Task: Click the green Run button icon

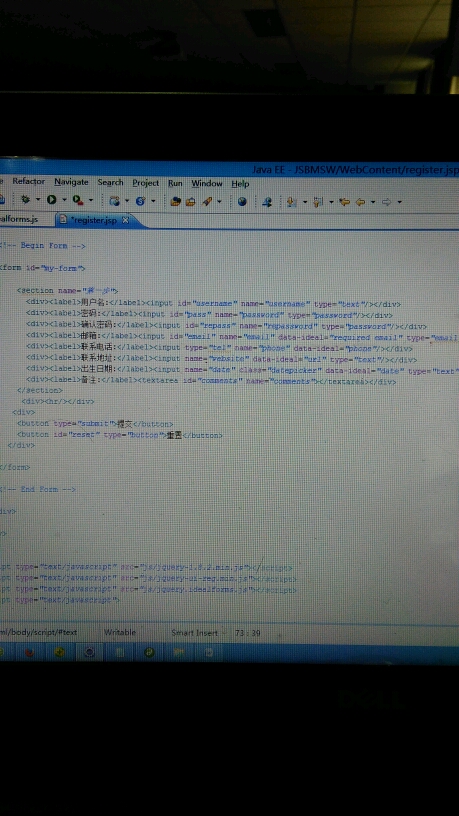Action: tap(52, 200)
